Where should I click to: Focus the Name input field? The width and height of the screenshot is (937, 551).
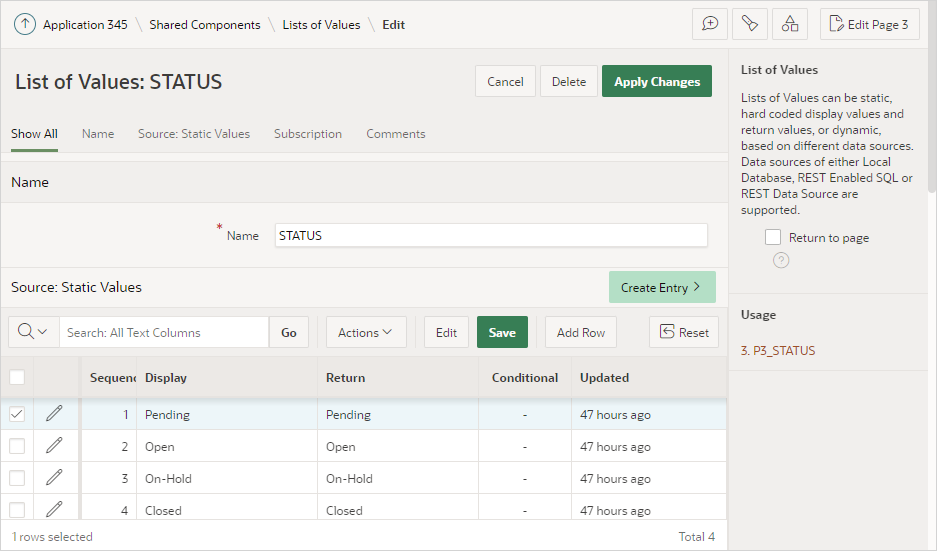491,235
